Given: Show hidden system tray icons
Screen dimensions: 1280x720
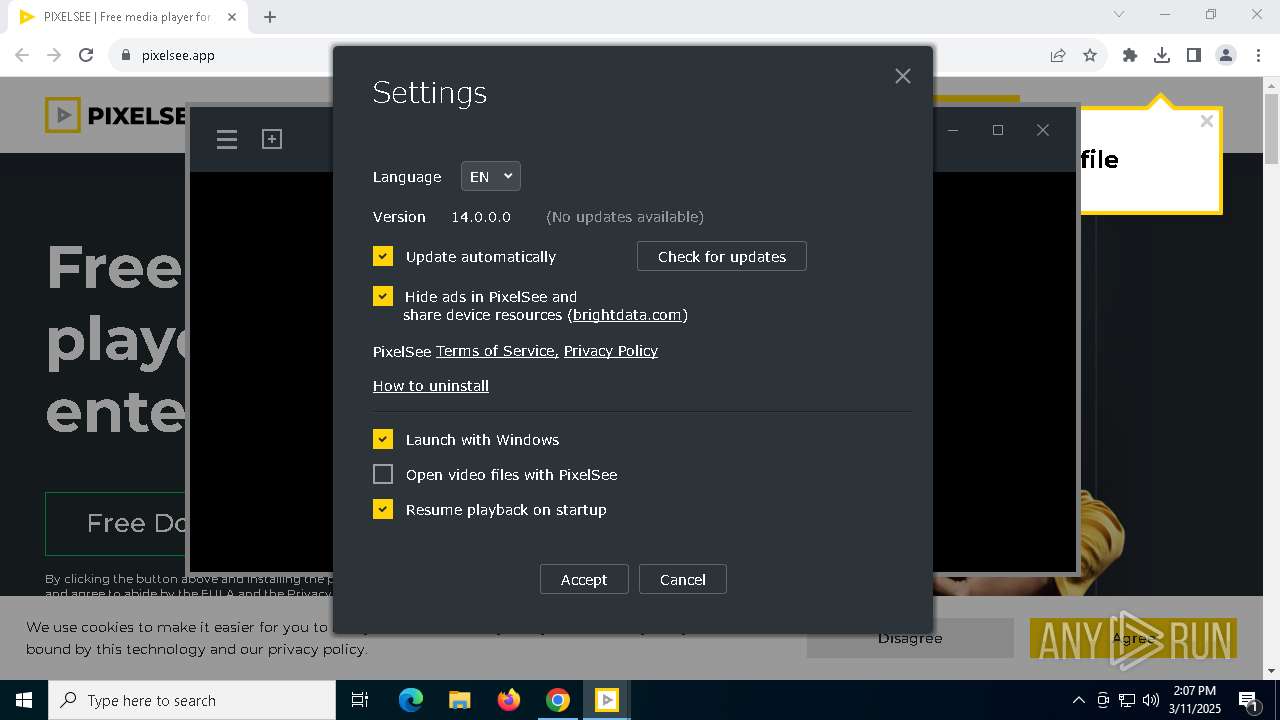Looking at the screenshot, I should click(x=1078, y=700).
